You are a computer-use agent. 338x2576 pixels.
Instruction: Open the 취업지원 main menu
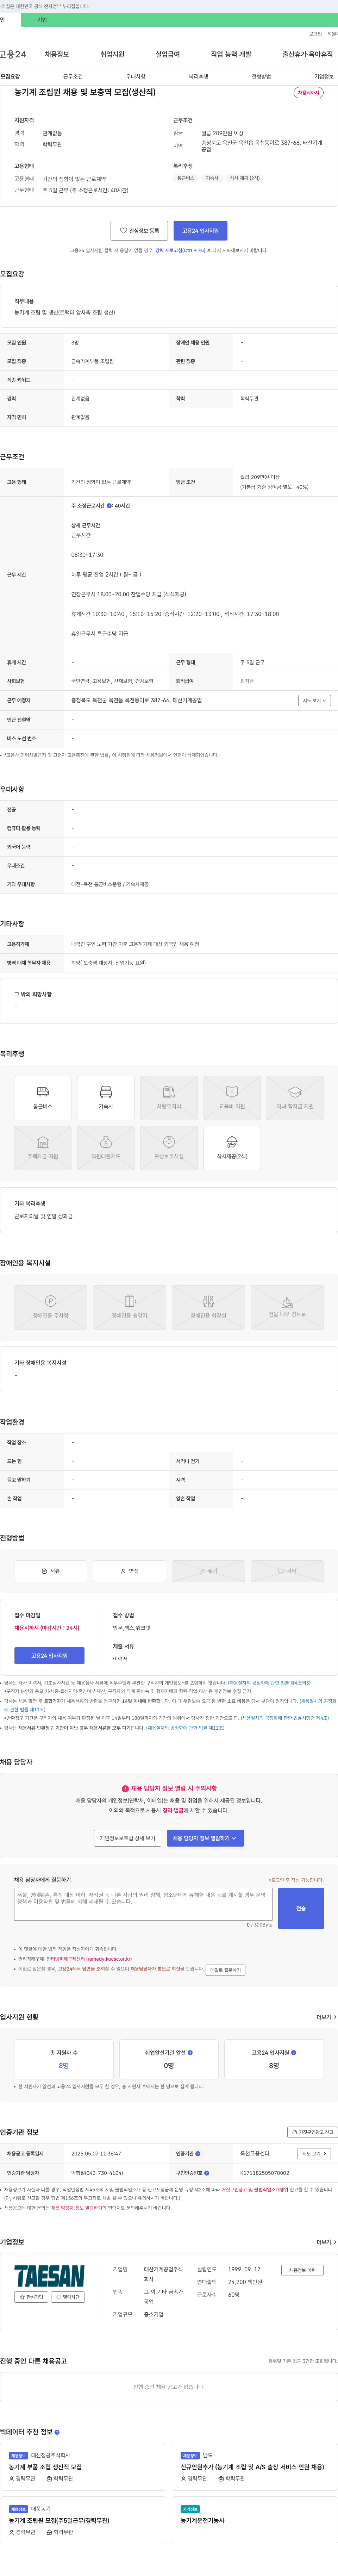click(x=112, y=54)
